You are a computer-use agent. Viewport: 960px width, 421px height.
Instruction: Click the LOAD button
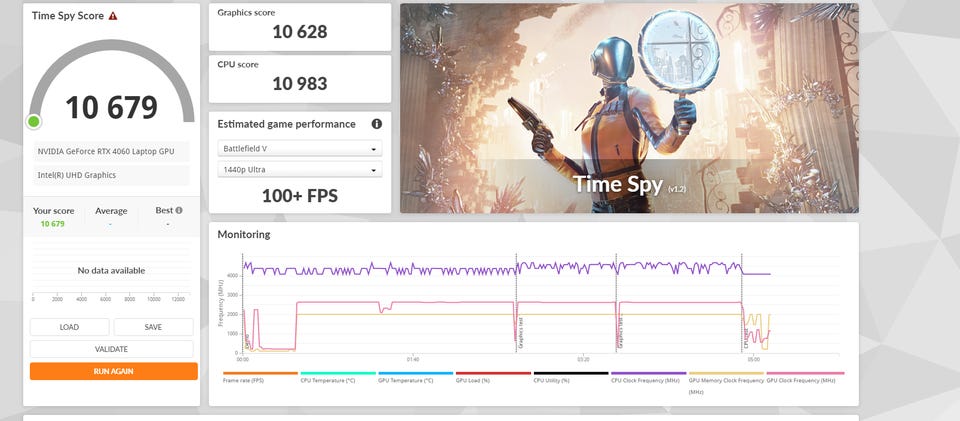tap(69, 327)
